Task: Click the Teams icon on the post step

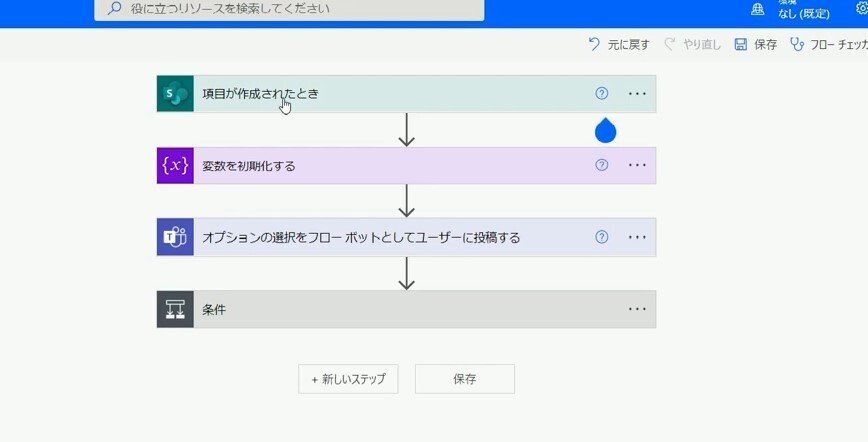Action: pyautogui.click(x=175, y=237)
